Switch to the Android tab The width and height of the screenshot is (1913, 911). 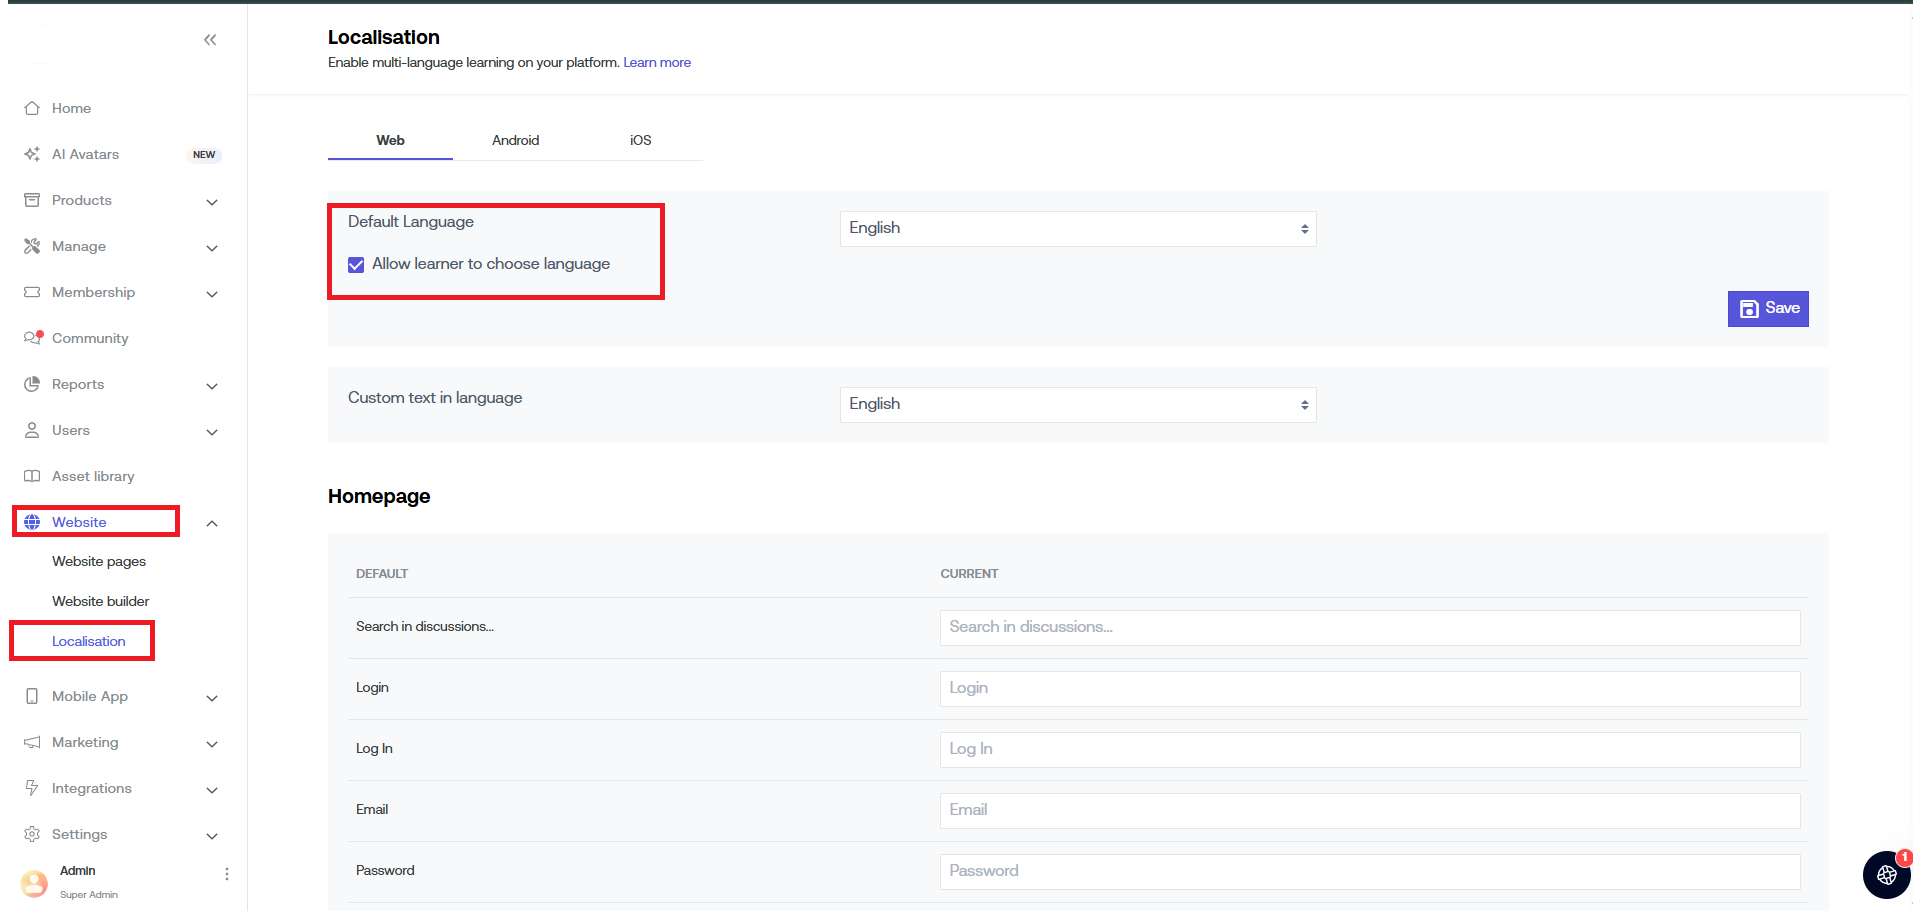515,141
